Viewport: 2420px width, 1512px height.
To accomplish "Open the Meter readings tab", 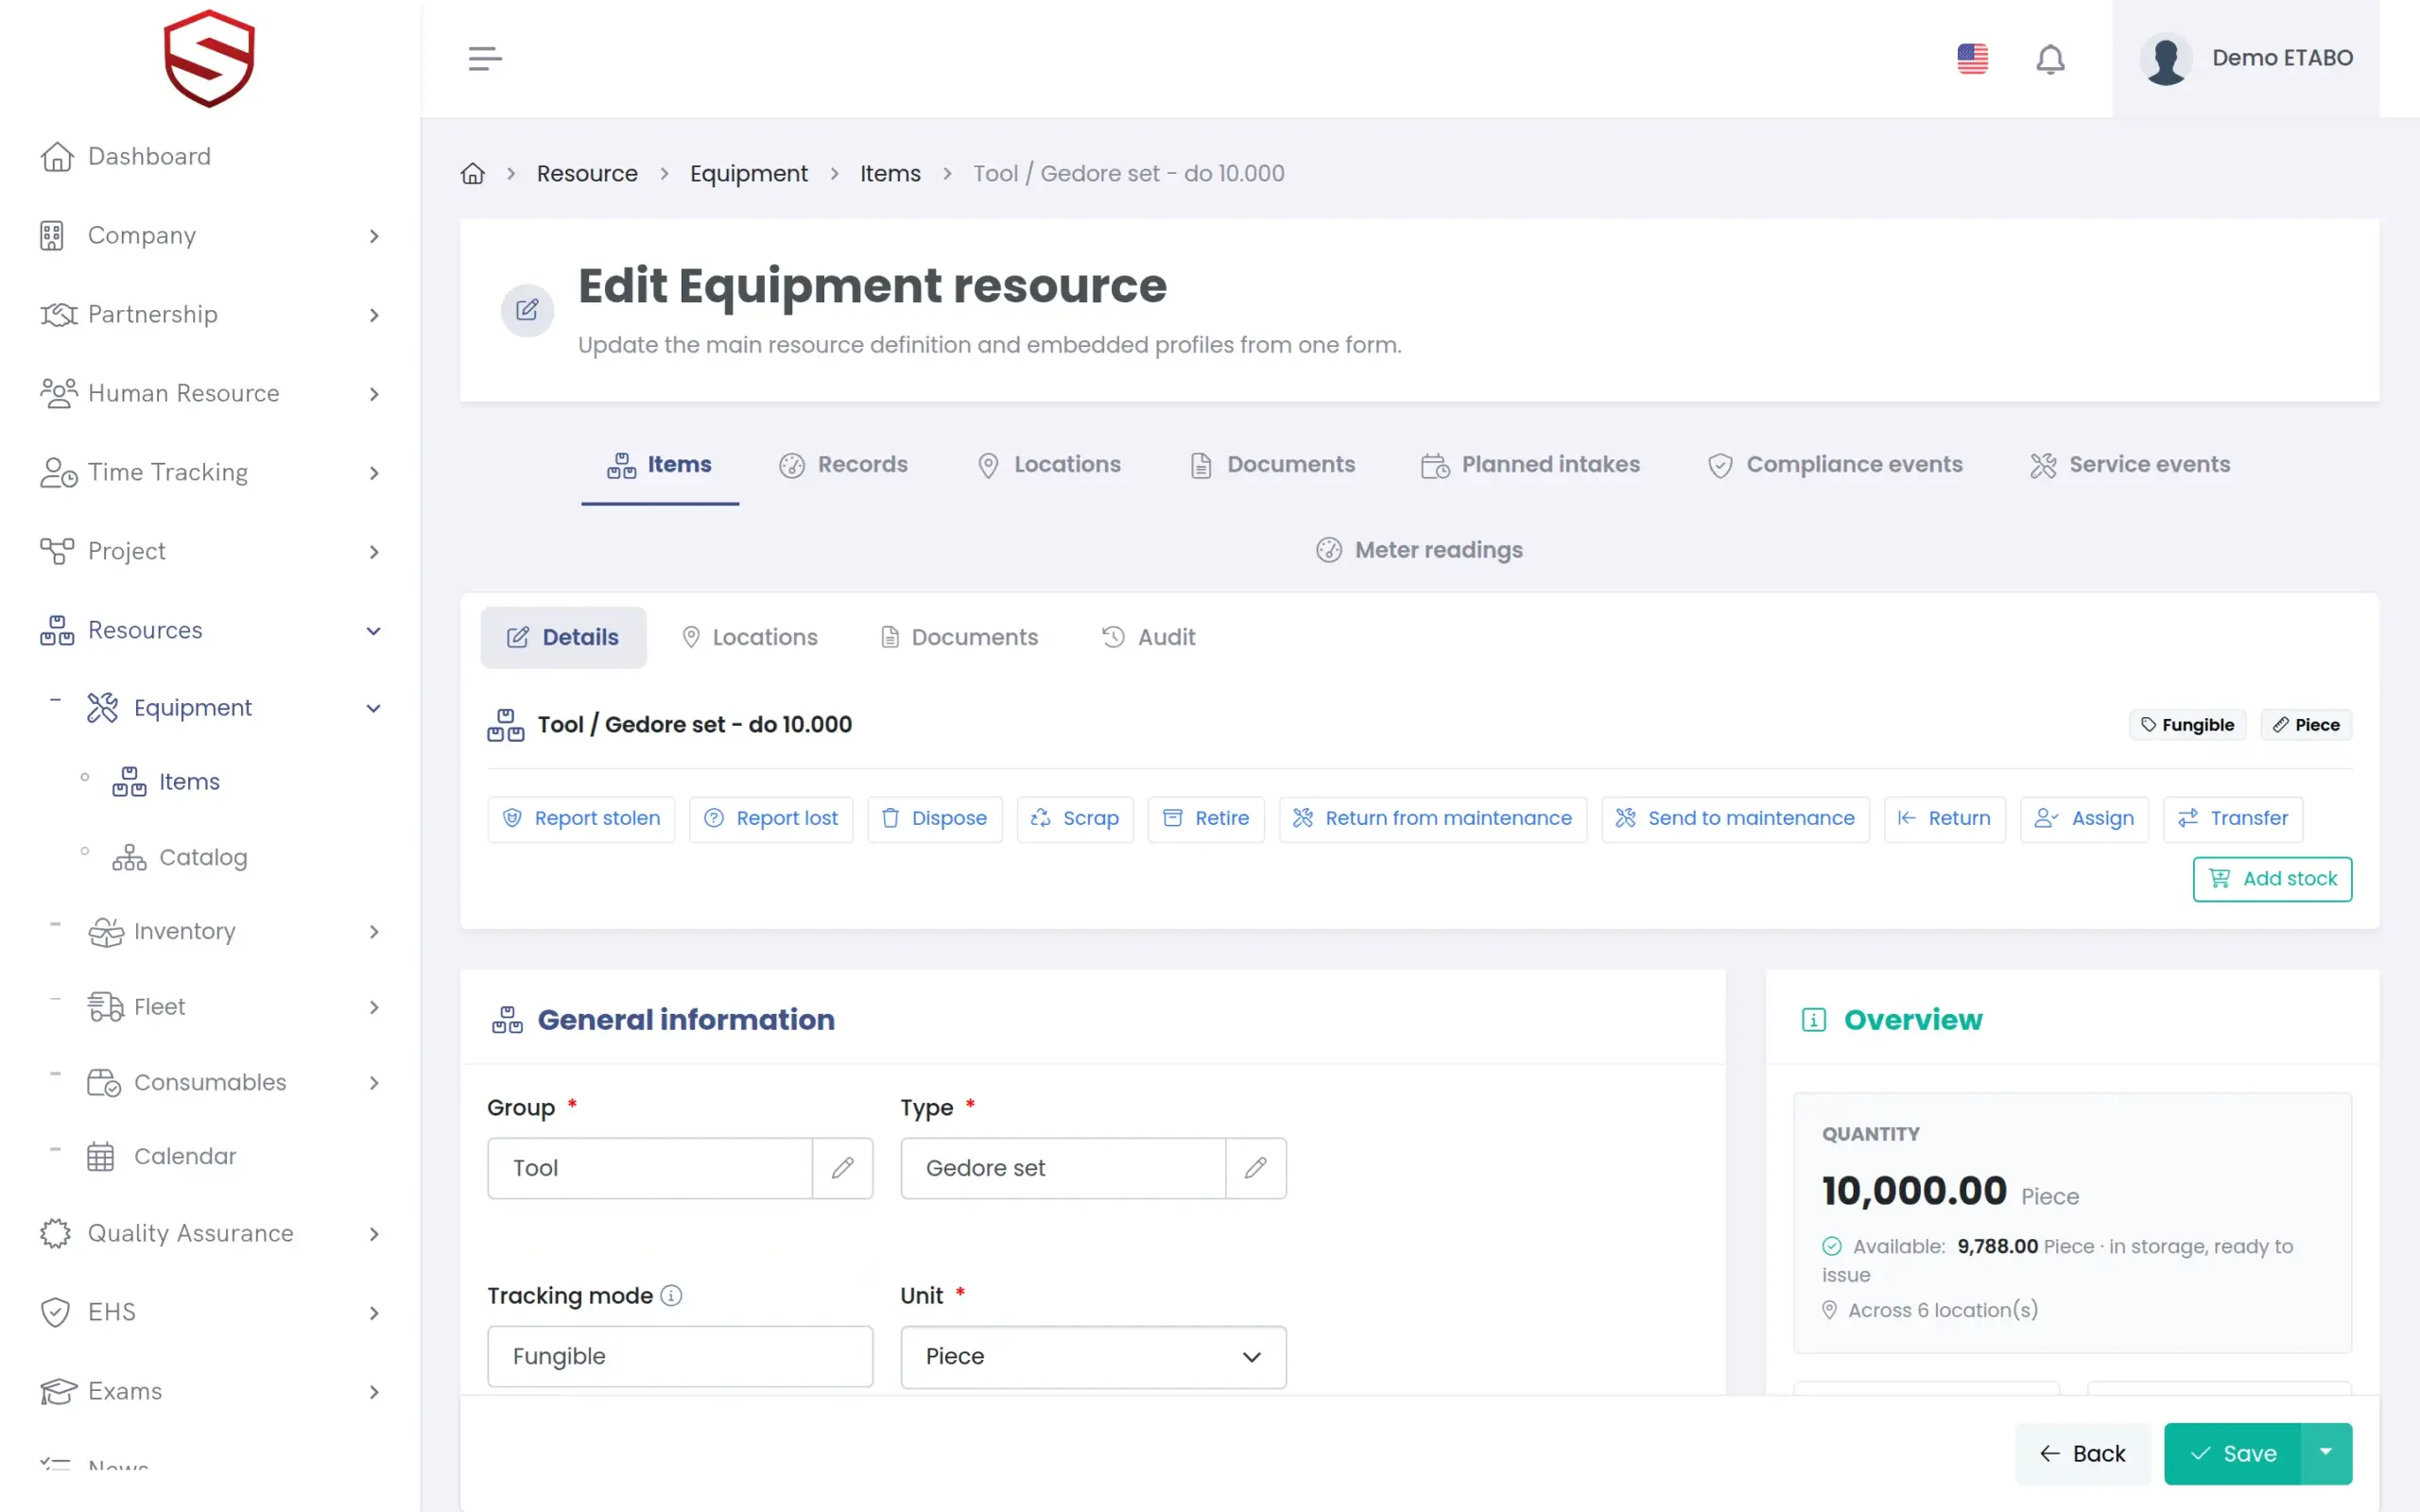I will click(x=1419, y=550).
